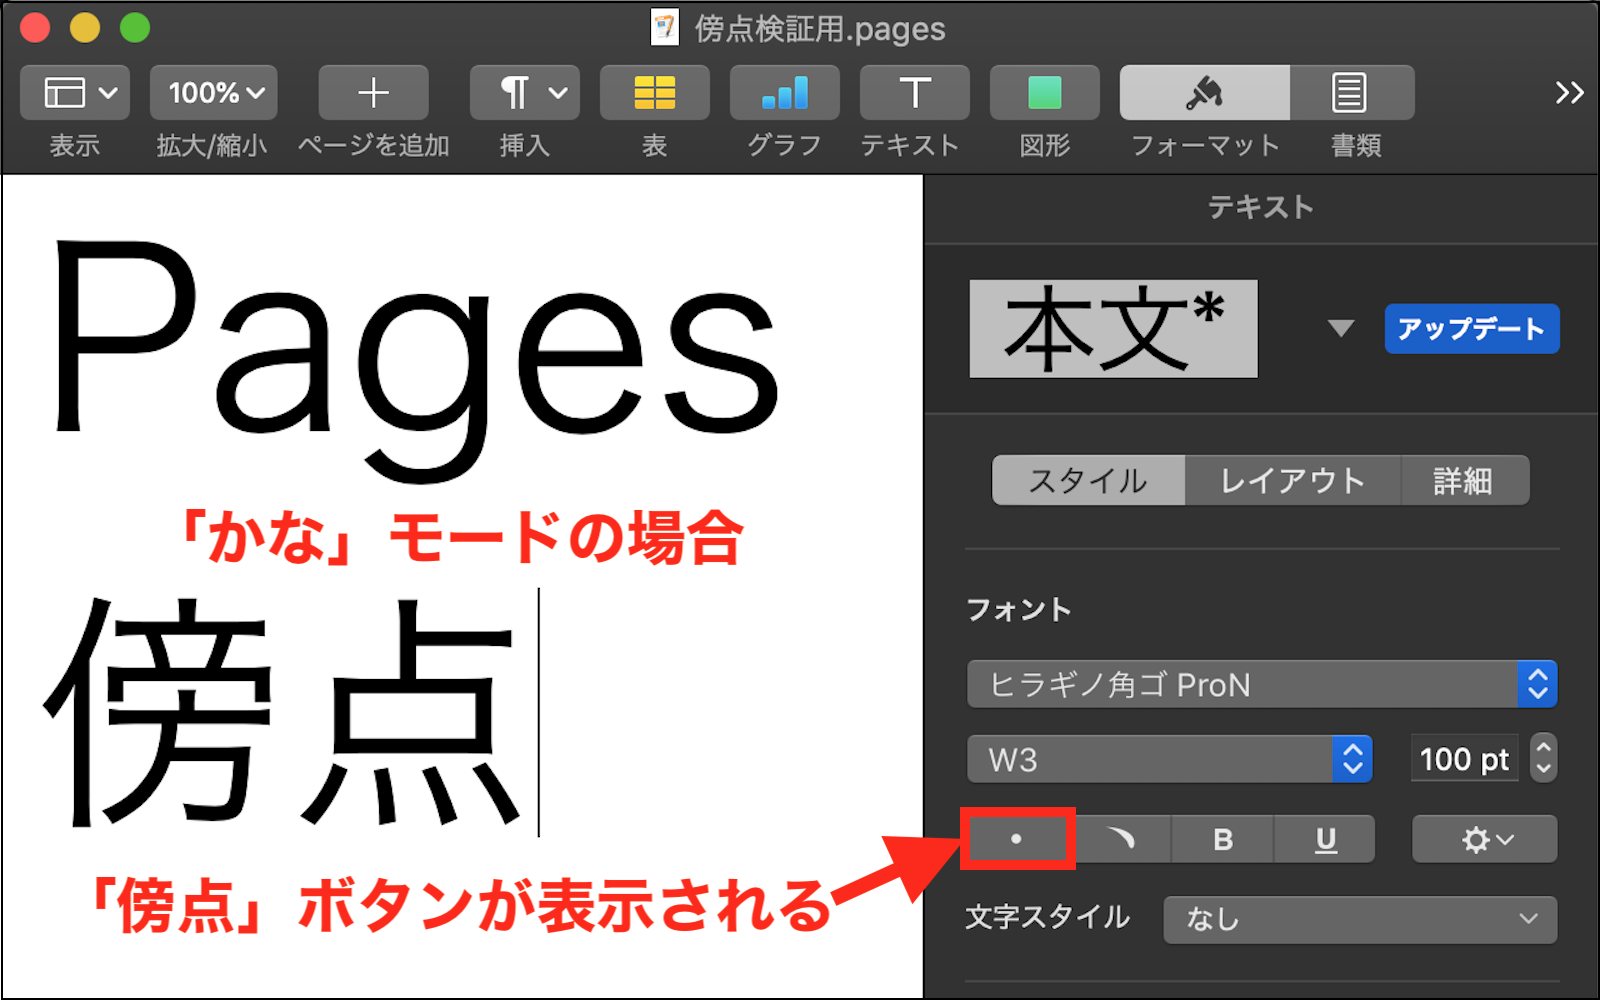Toggle 傍点 emphasis dot button
Viewport: 1600px width, 1000px height.
(1017, 839)
